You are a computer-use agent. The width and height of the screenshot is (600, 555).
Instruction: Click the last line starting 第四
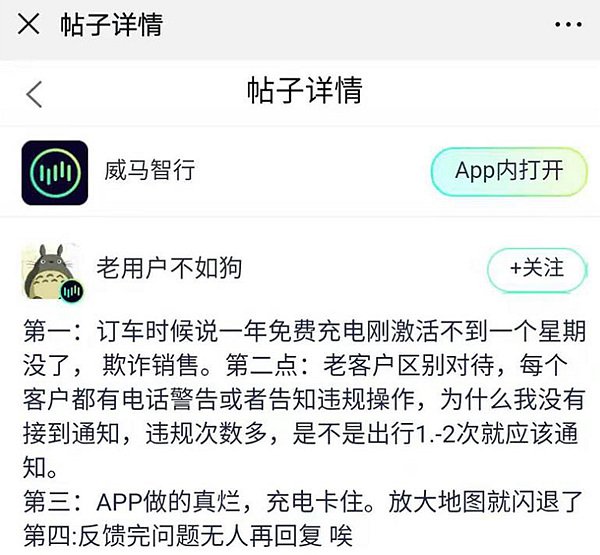pyautogui.click(x=188, y=535)
